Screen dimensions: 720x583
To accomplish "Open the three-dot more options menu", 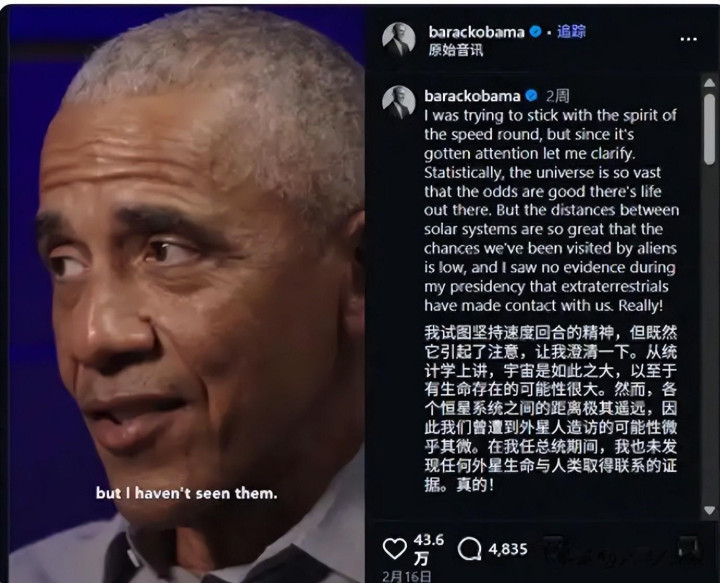I will (688, 39).
